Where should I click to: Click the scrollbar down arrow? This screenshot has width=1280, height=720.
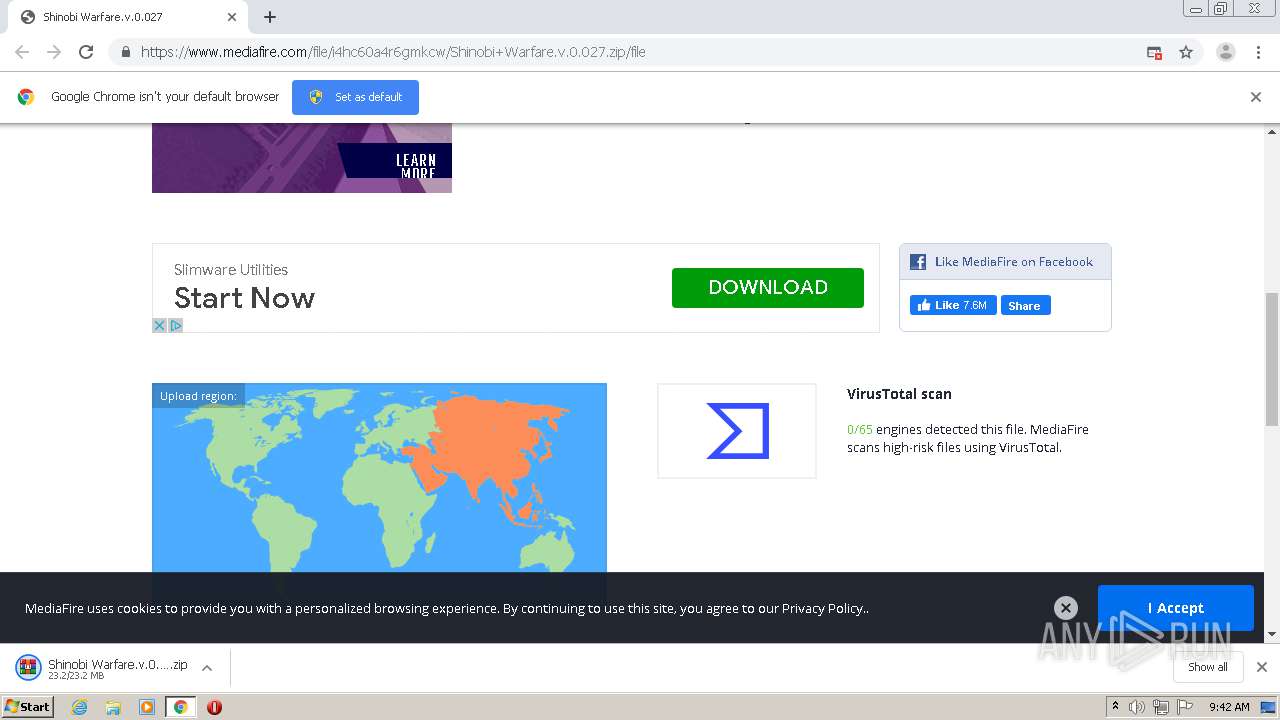pyautogui.click(x=1272, y=634)
